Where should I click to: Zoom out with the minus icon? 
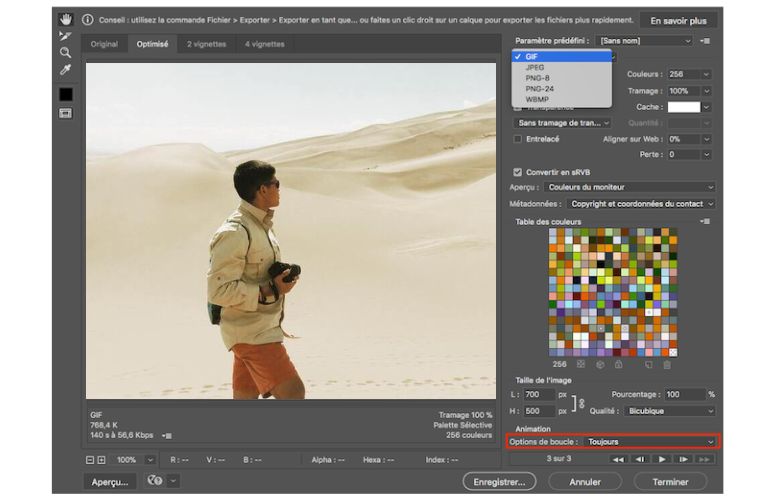(x=90, y=460)
